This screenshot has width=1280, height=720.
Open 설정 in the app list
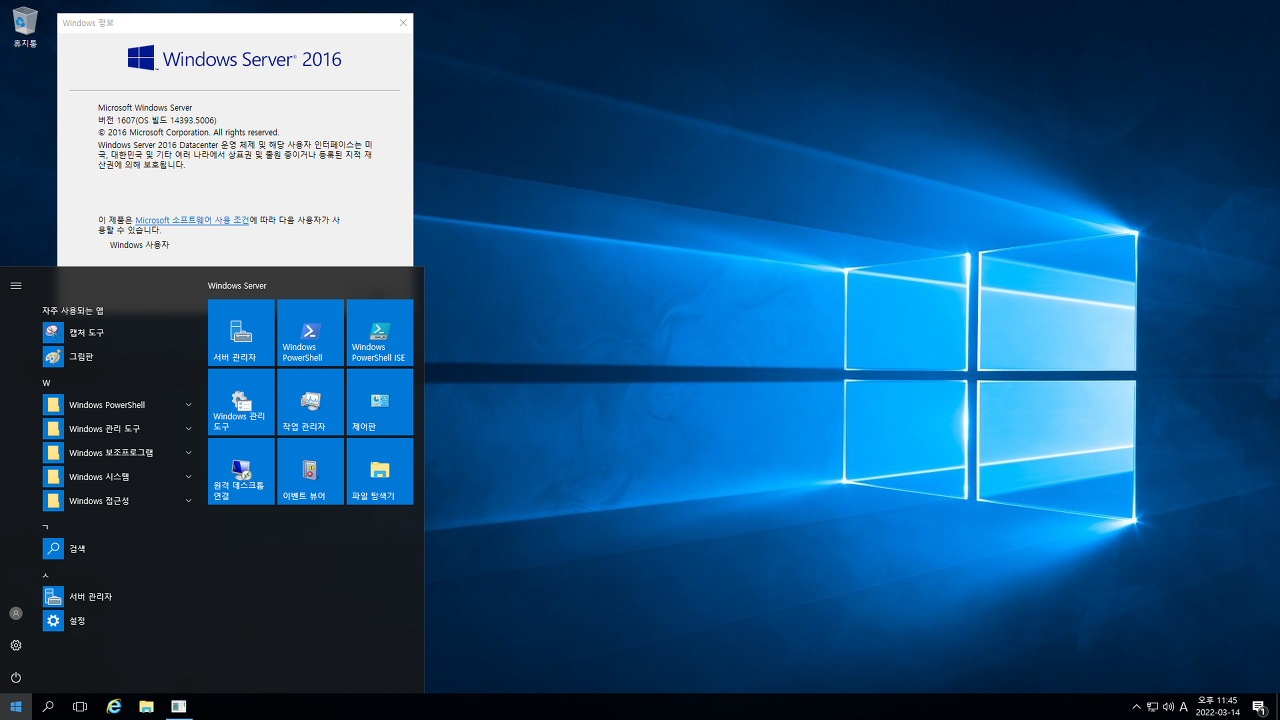(x=120, y=620)
